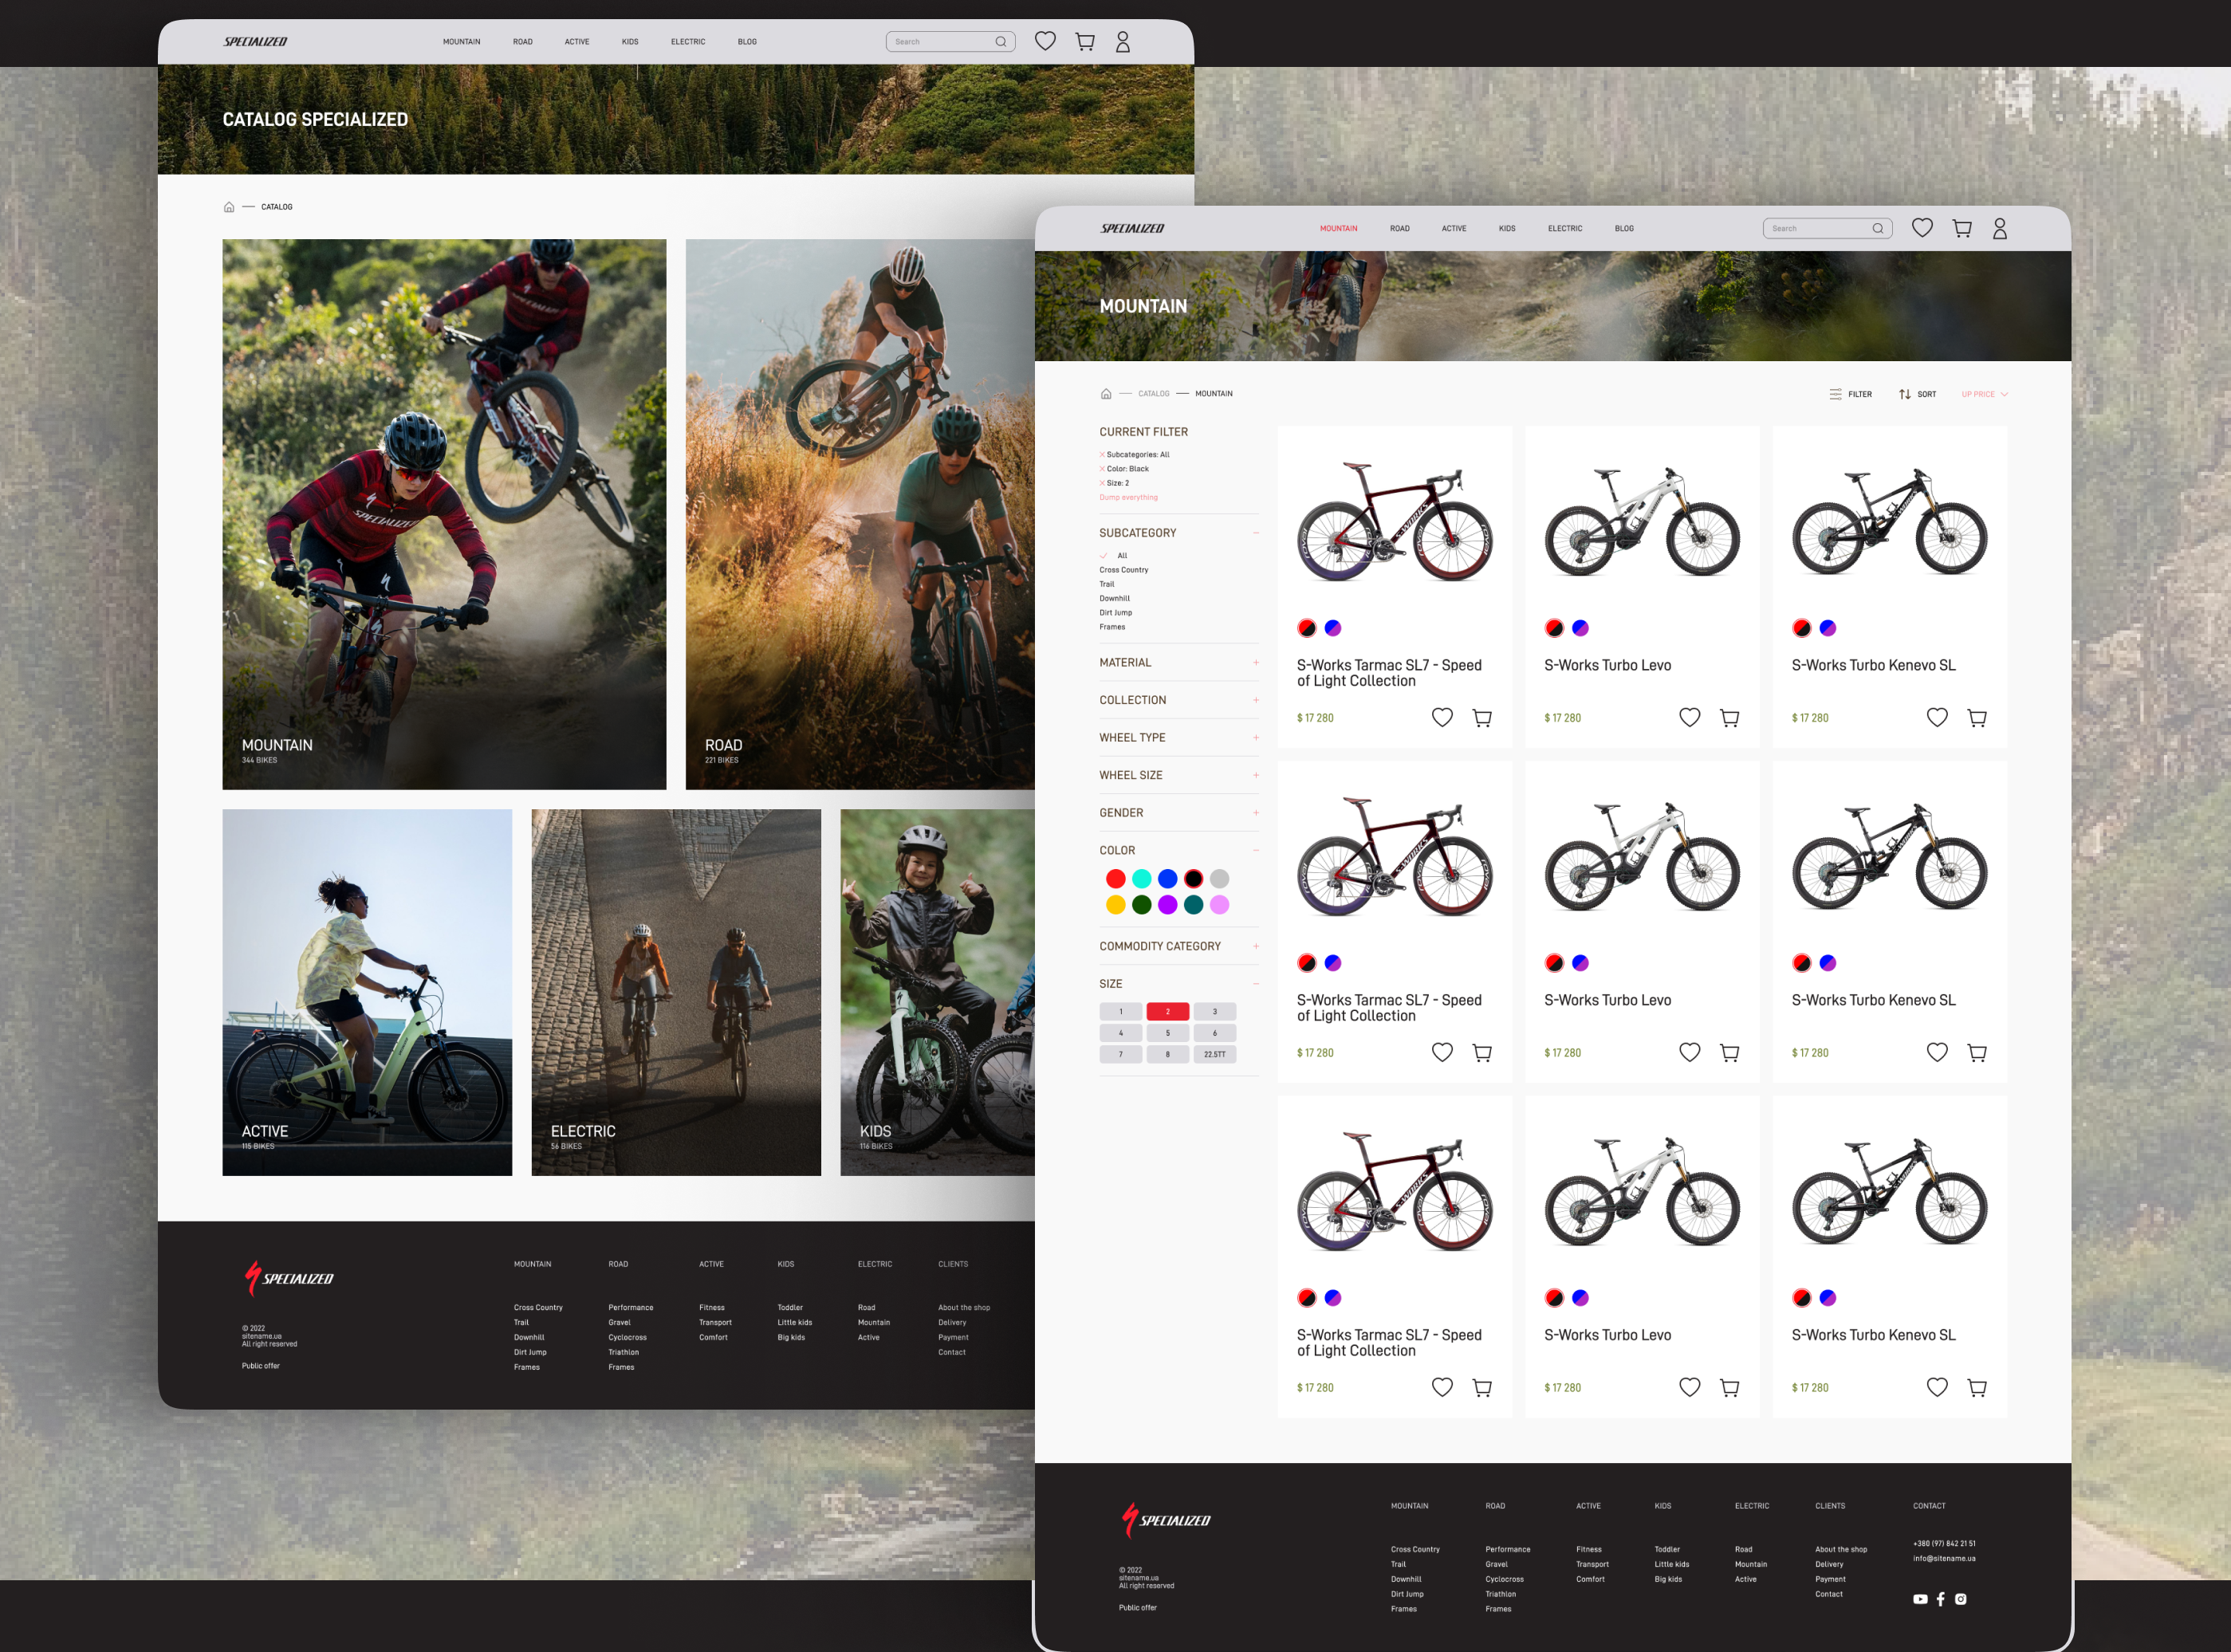The width and height of the screenshot is (2231, 1652).
Task: Expand the Wheel Size filter section
Action: (x=1256, y=776)
